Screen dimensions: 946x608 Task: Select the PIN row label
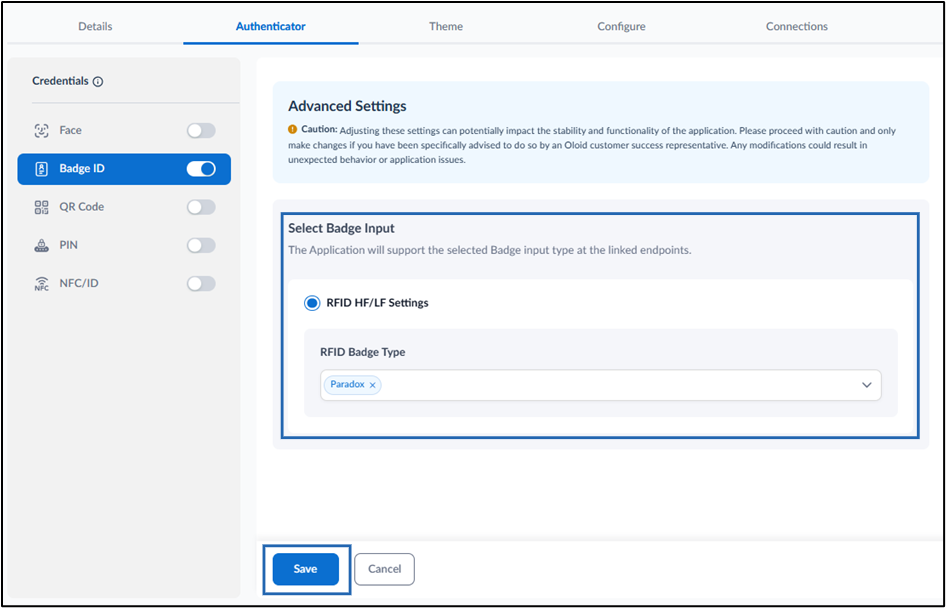[68, 245]
